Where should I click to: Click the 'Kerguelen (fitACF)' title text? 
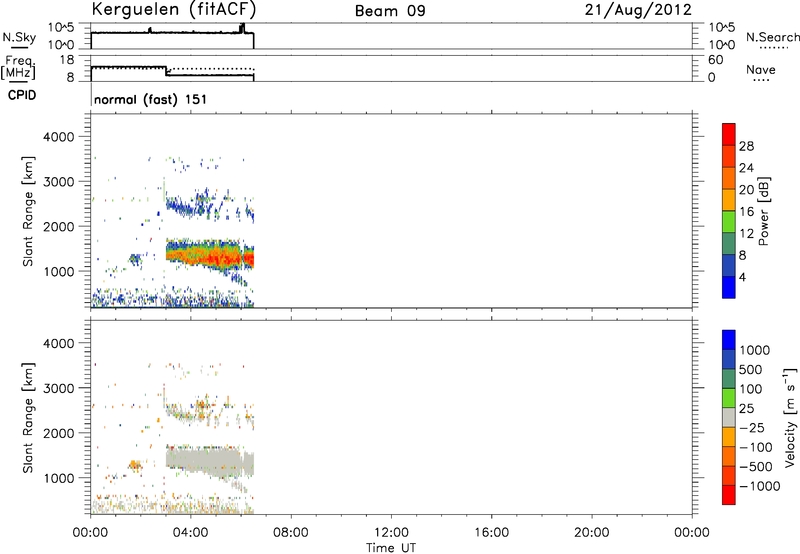click(173, 9)
